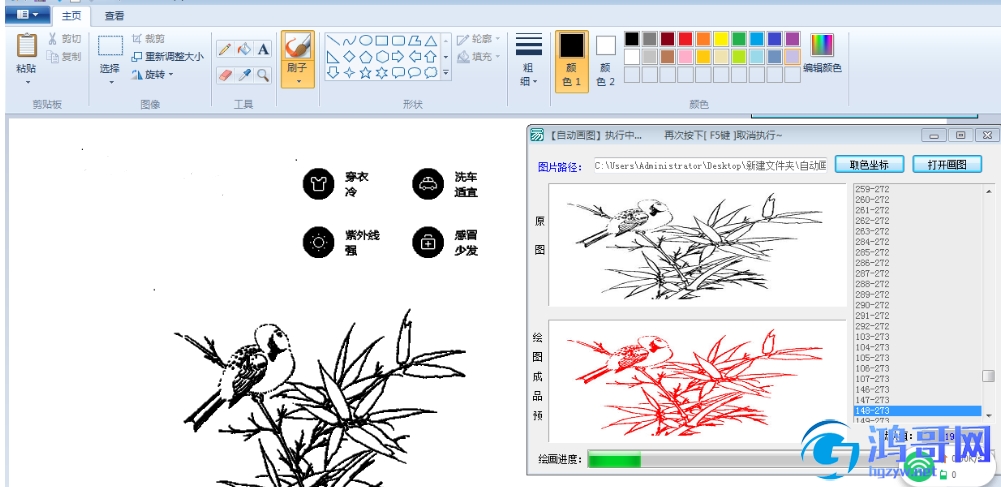Click the original image (原图) preview

coord(697,245)
